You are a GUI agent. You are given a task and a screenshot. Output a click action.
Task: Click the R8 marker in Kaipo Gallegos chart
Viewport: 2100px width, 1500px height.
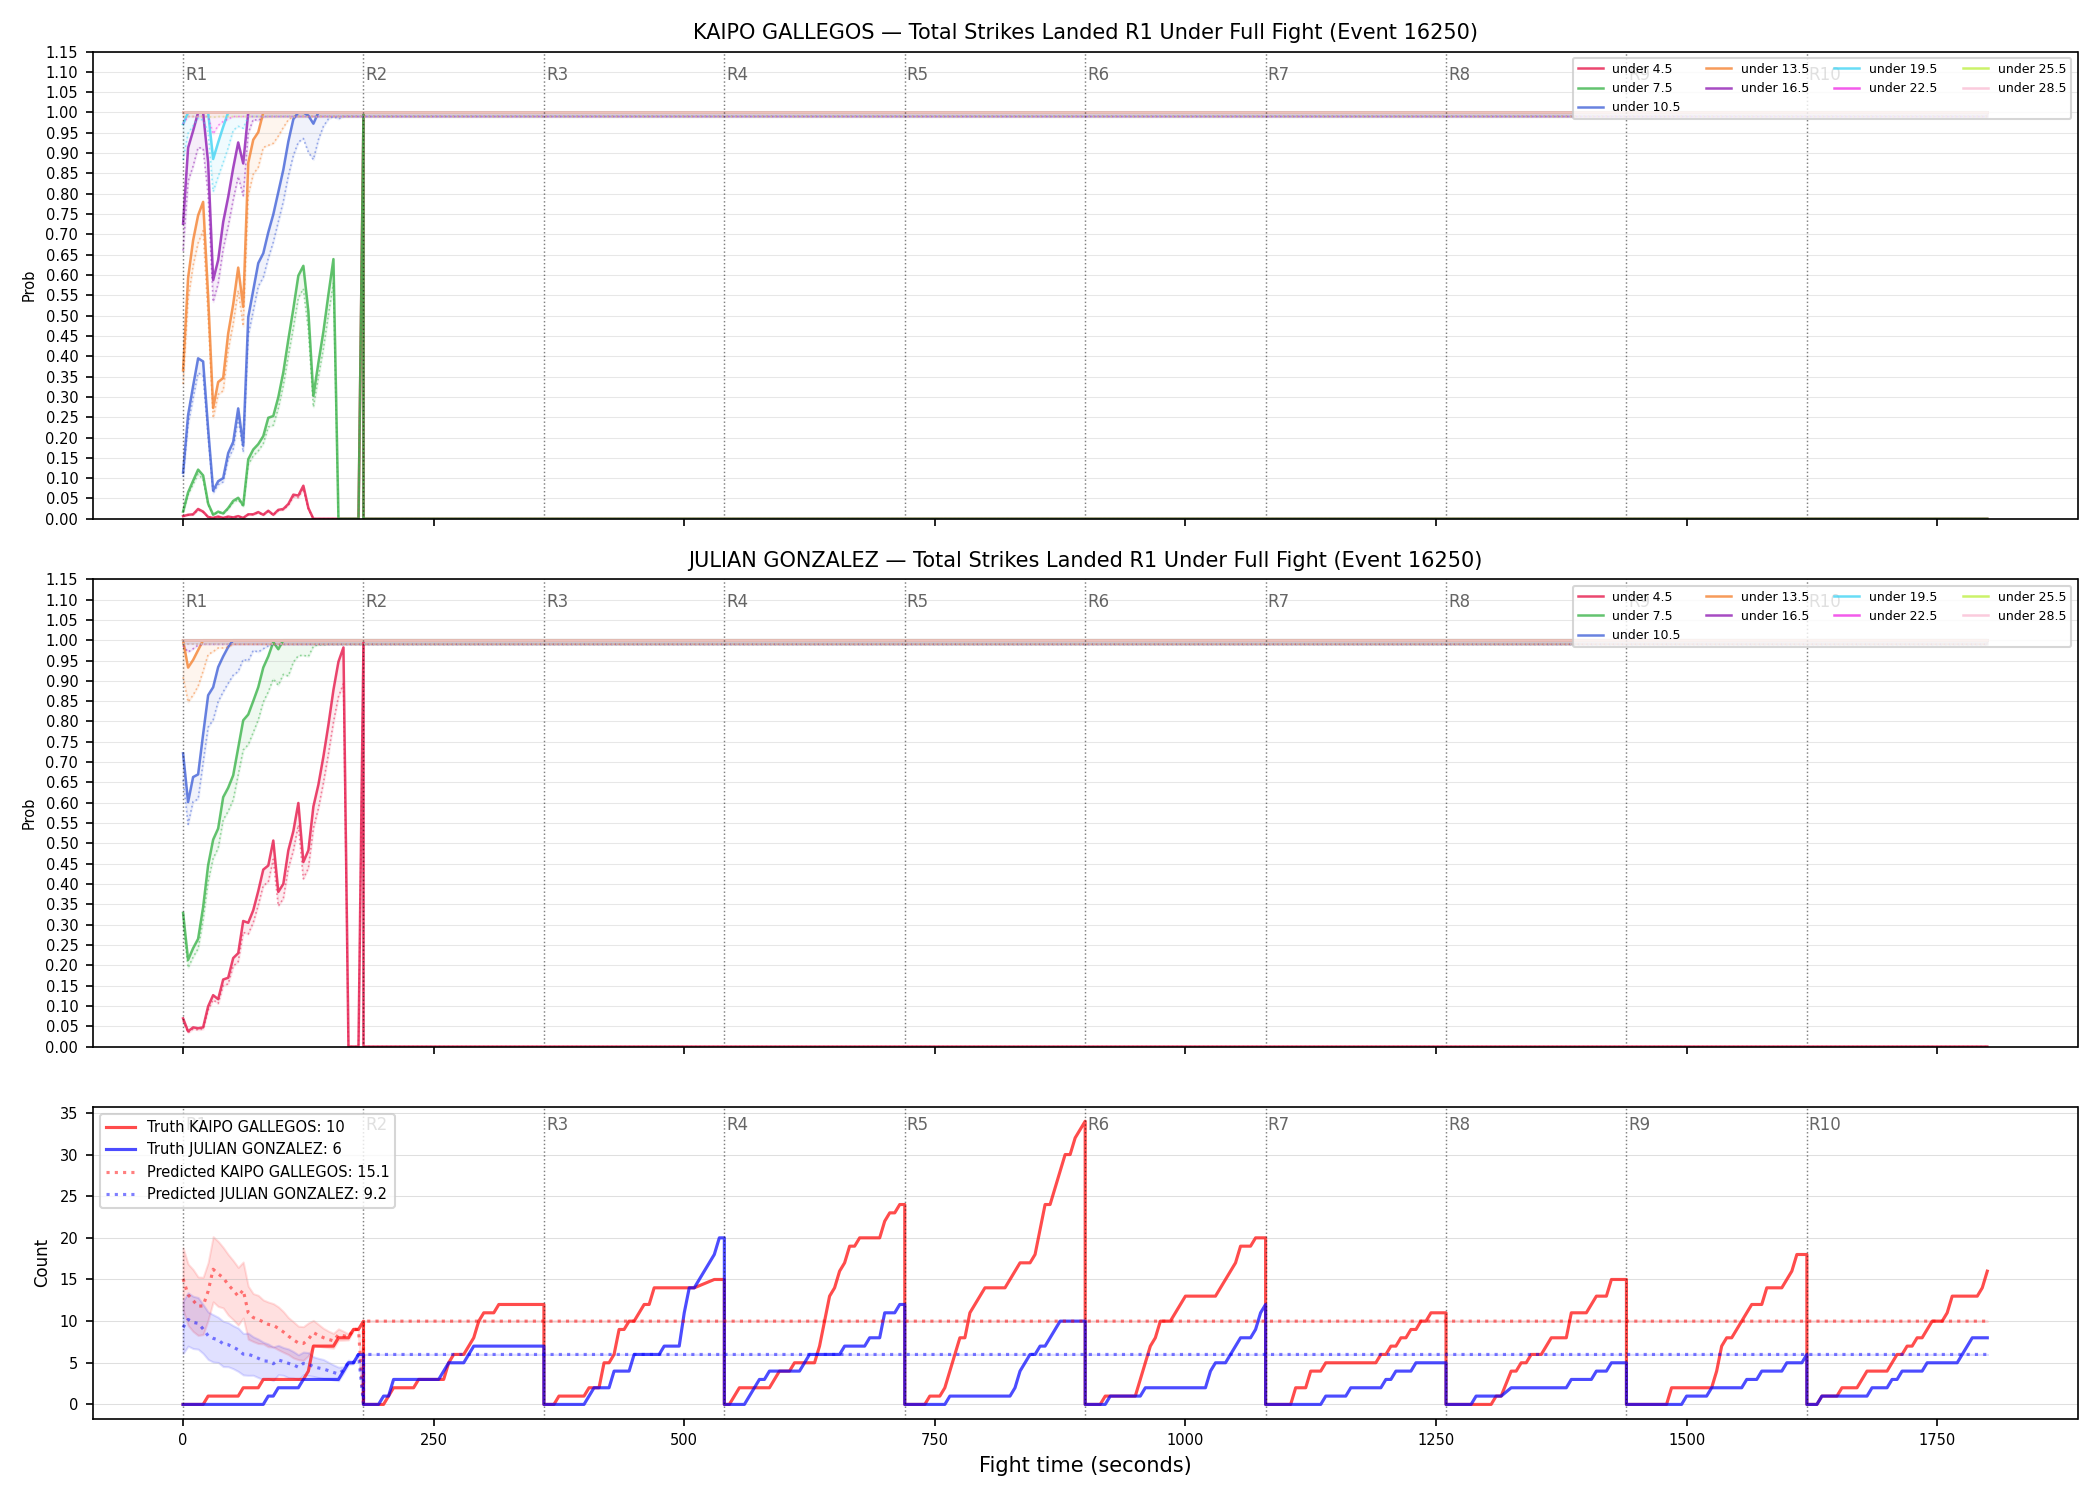click(1459, 74)
